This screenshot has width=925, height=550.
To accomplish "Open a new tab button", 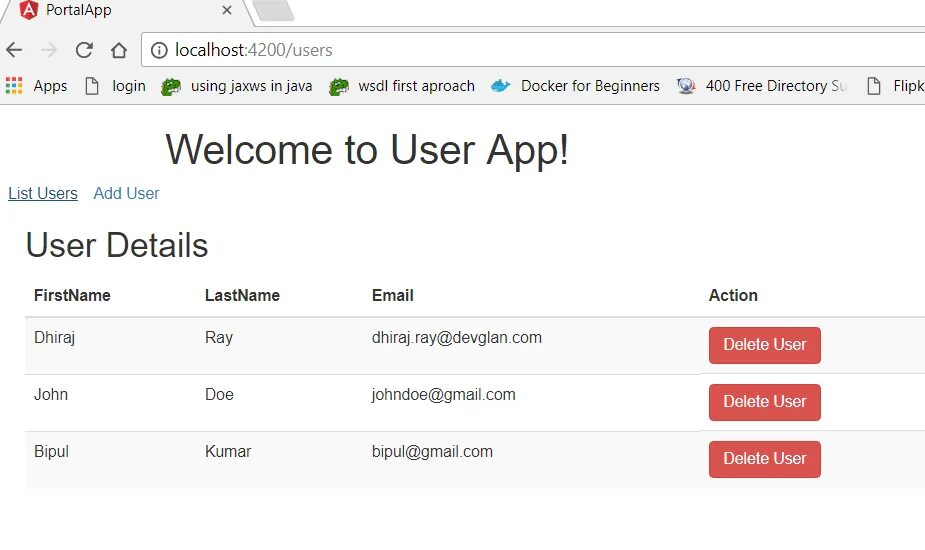I will pos(273,10).
